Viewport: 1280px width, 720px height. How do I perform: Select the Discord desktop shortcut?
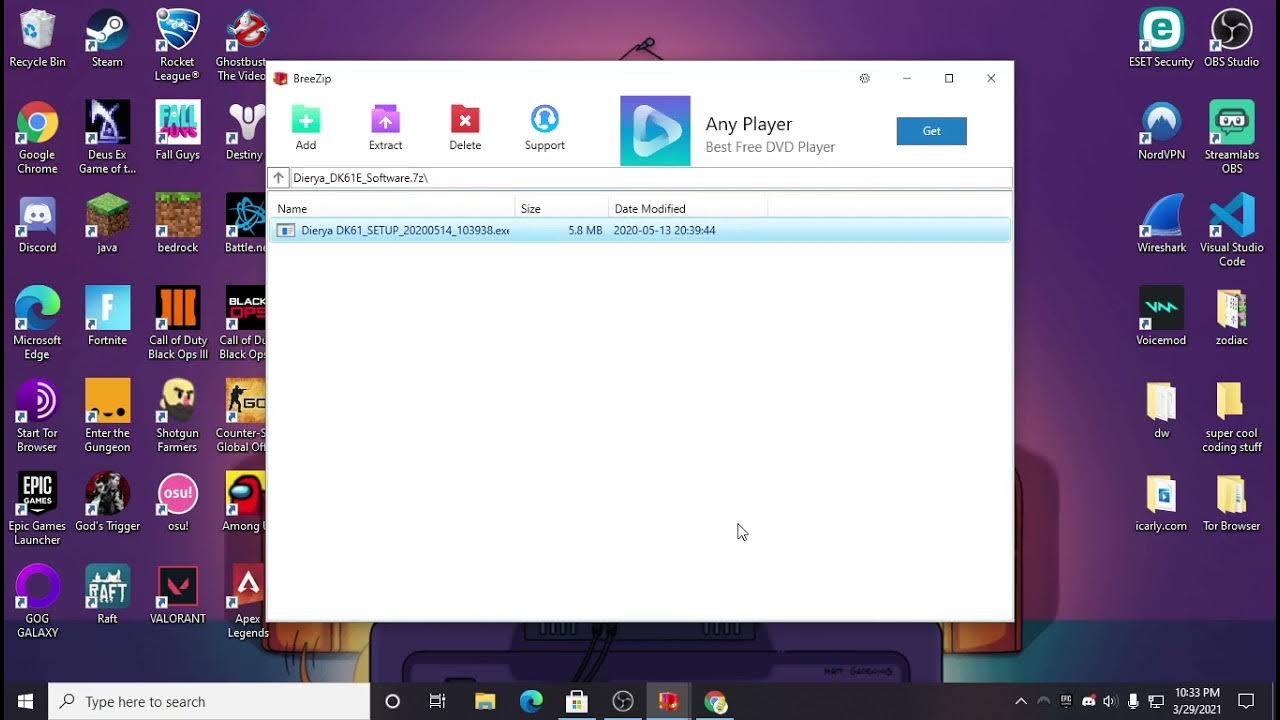click(x=37, y=224)
